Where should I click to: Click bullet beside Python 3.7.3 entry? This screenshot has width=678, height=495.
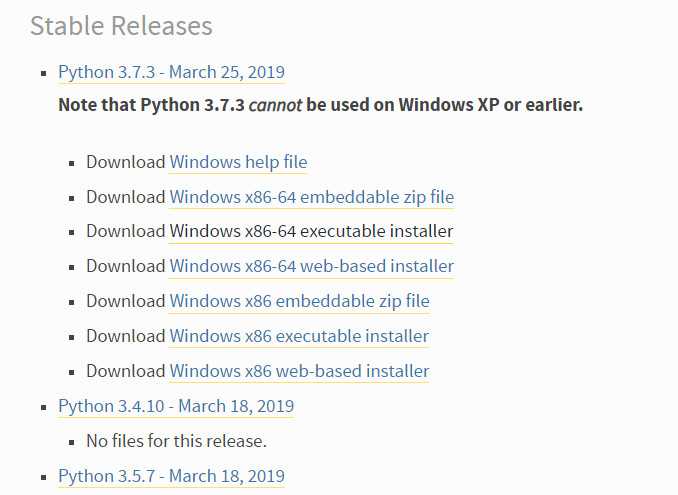(x=43, y=73)
